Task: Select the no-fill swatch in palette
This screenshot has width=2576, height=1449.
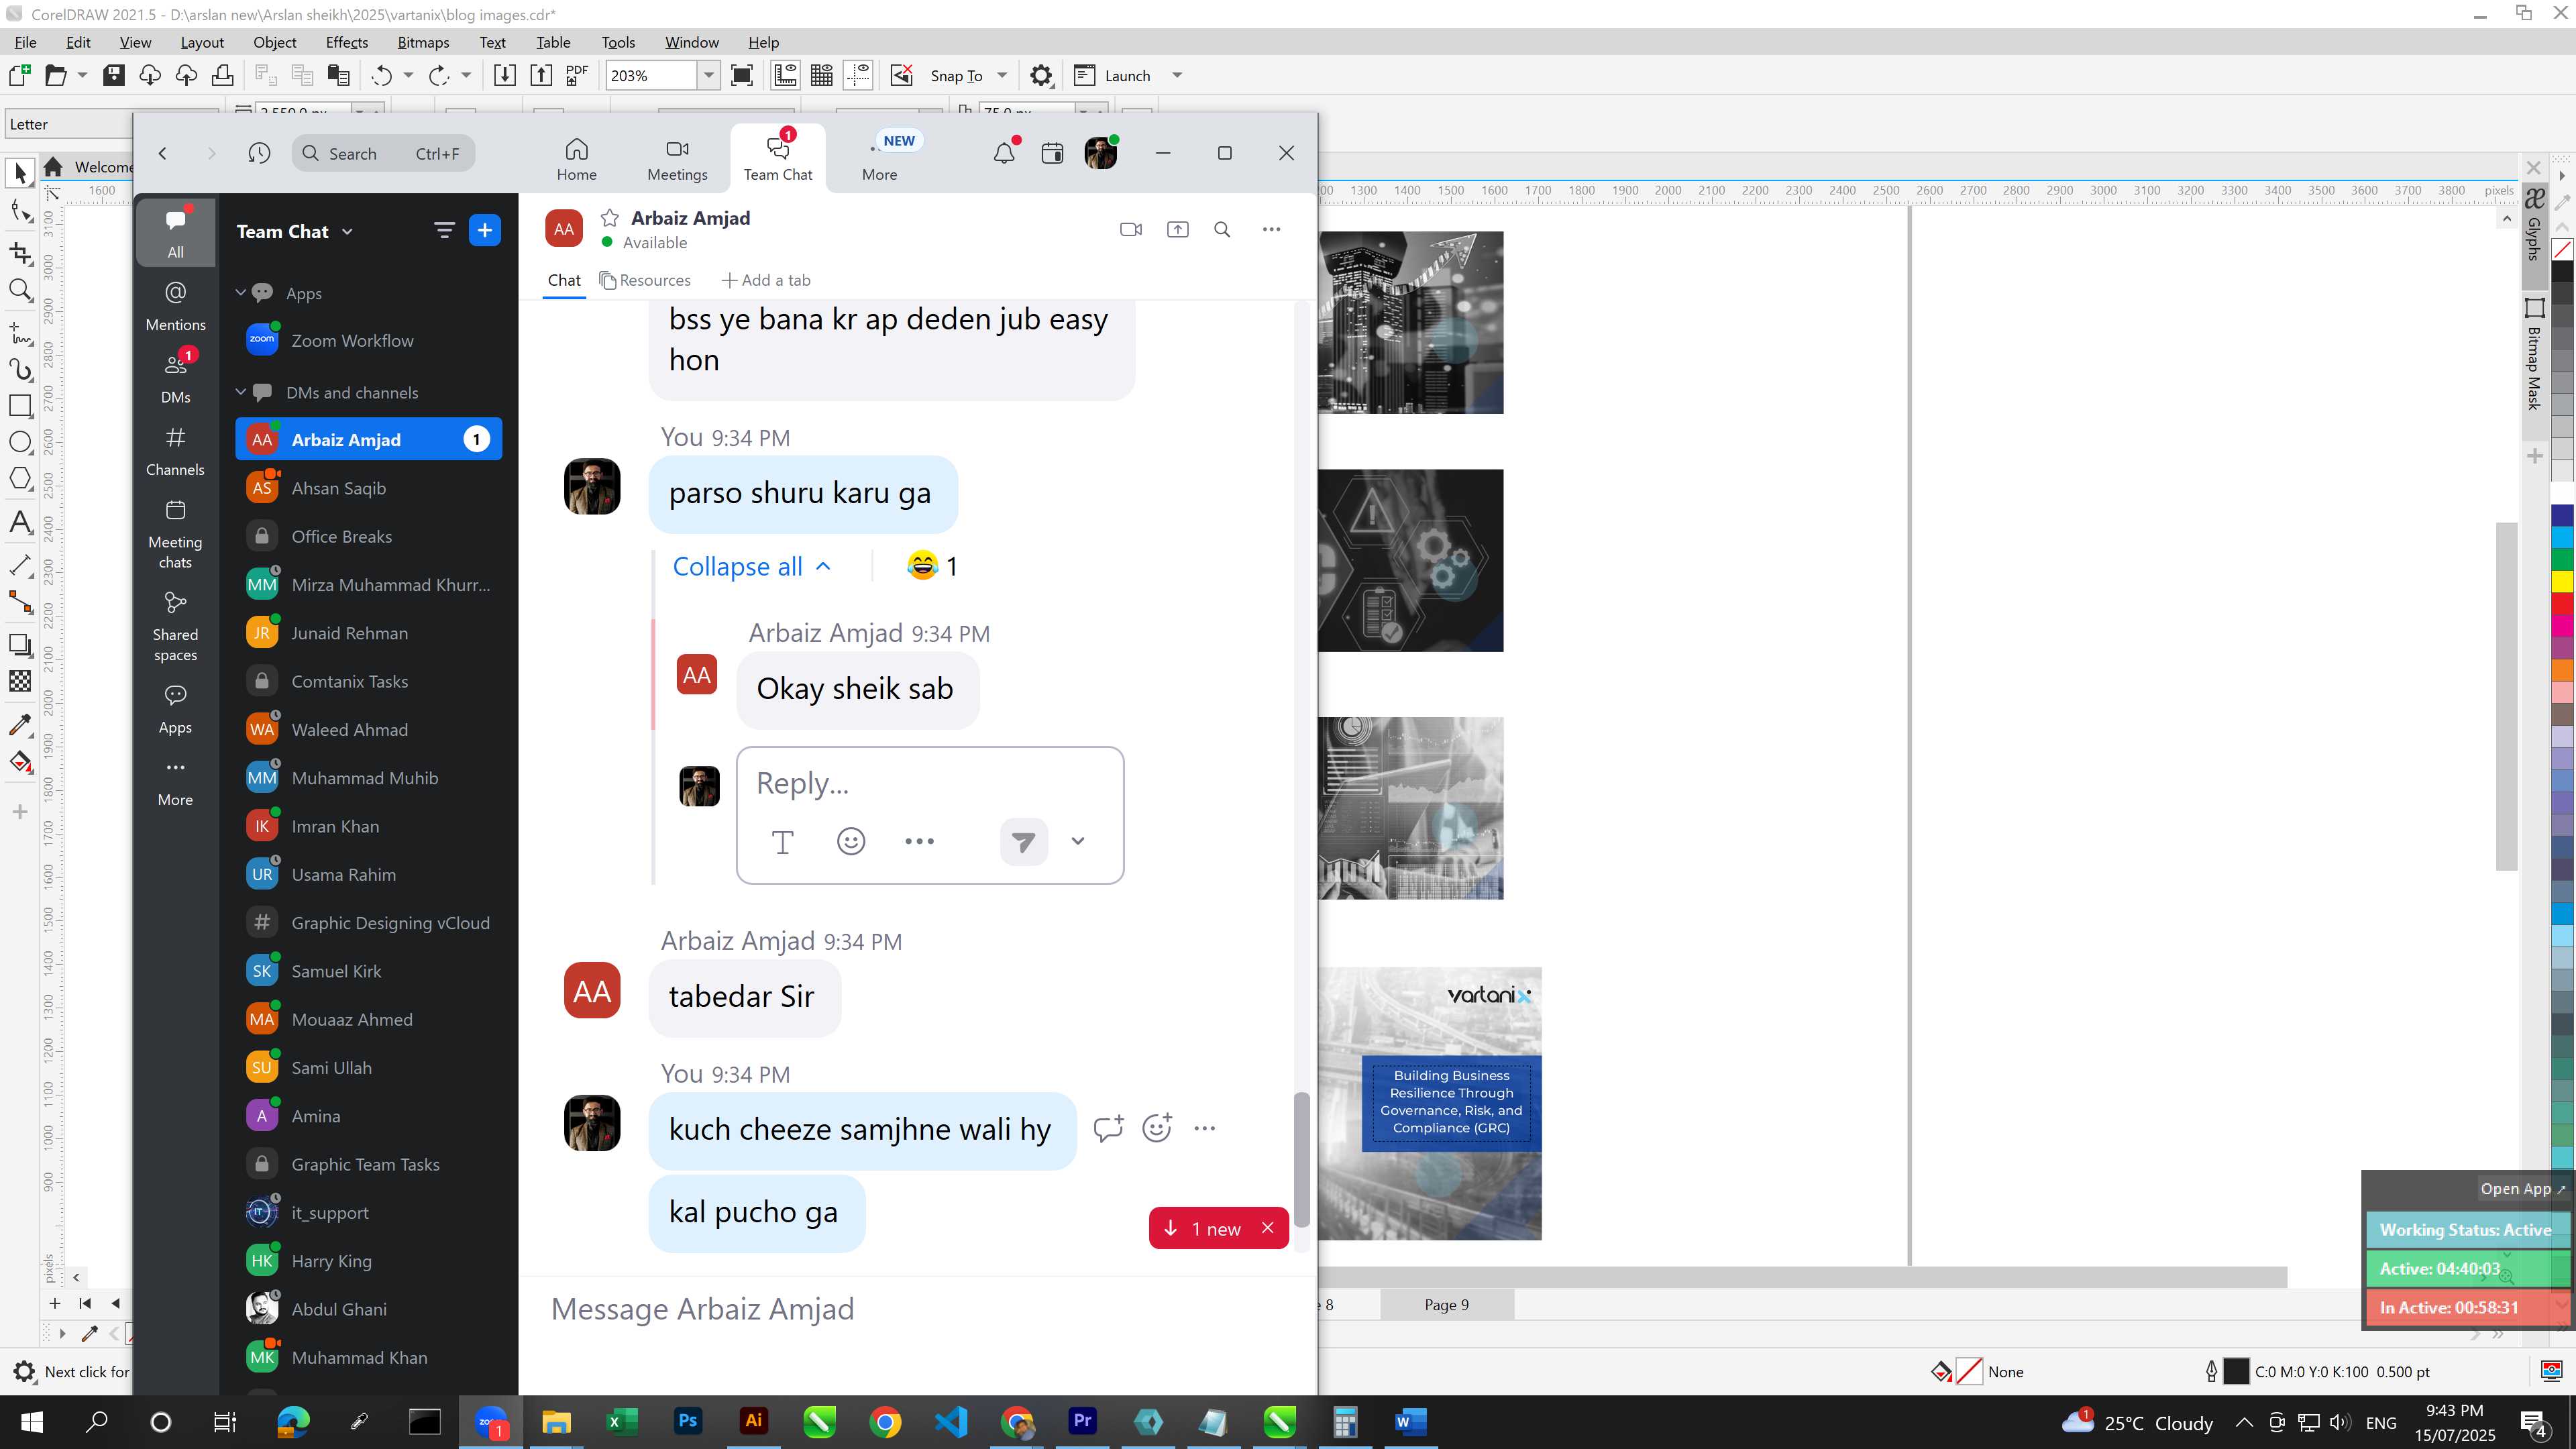Action: click(2562, 249)
